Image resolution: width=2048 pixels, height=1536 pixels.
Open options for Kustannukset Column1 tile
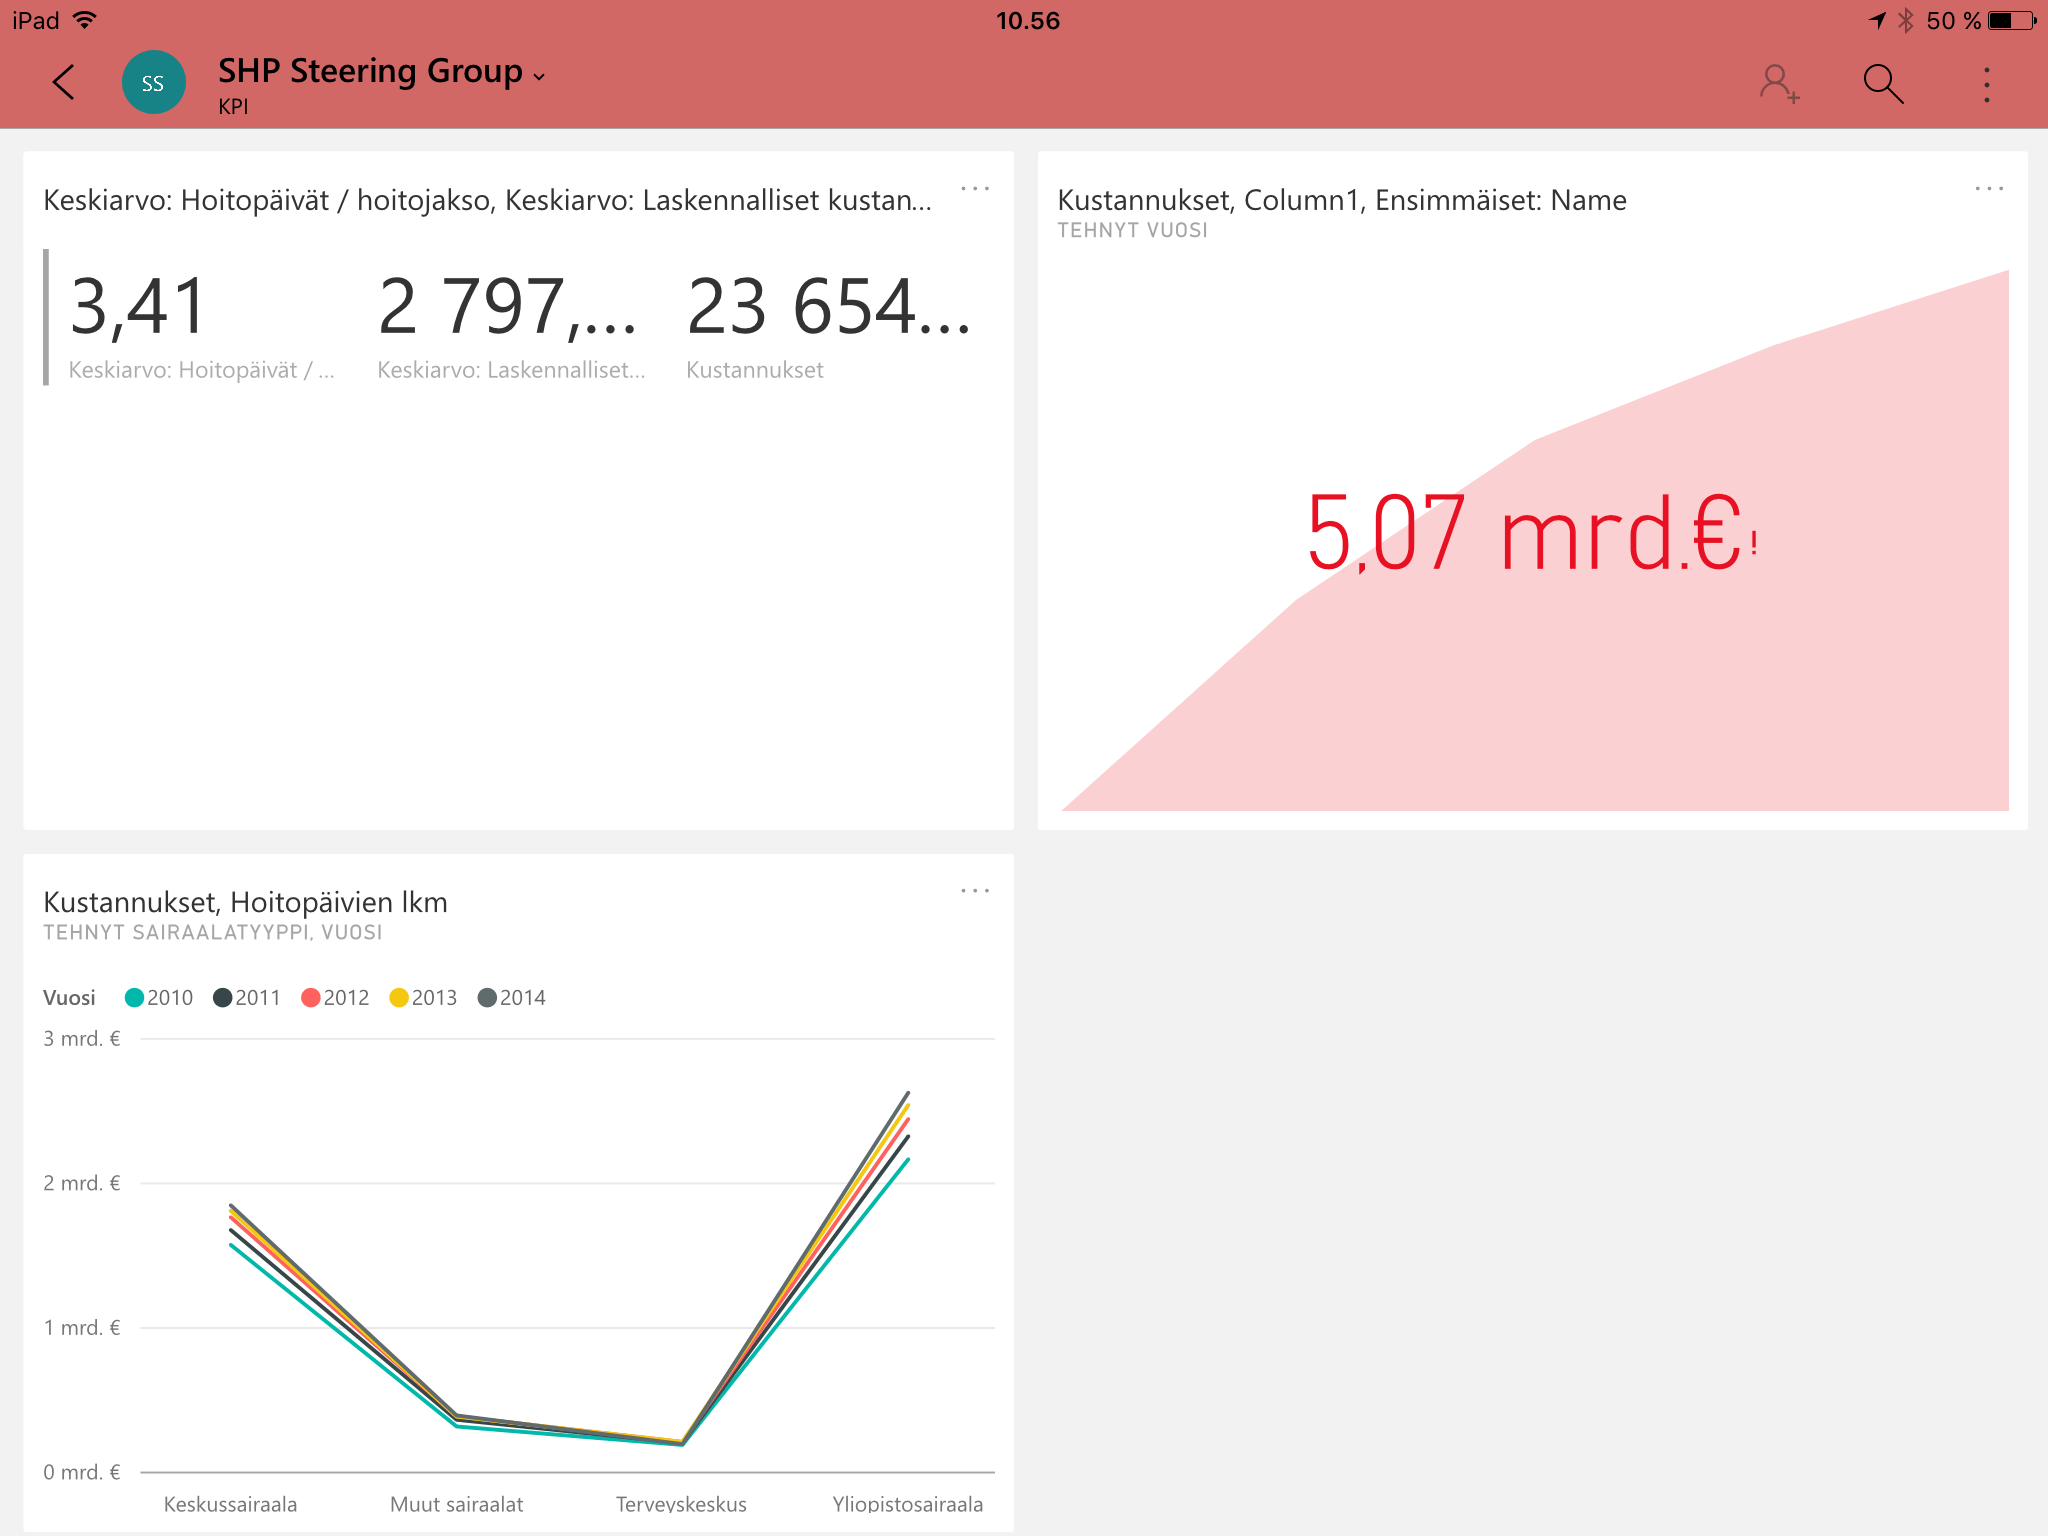click(x=1989, y=188)
